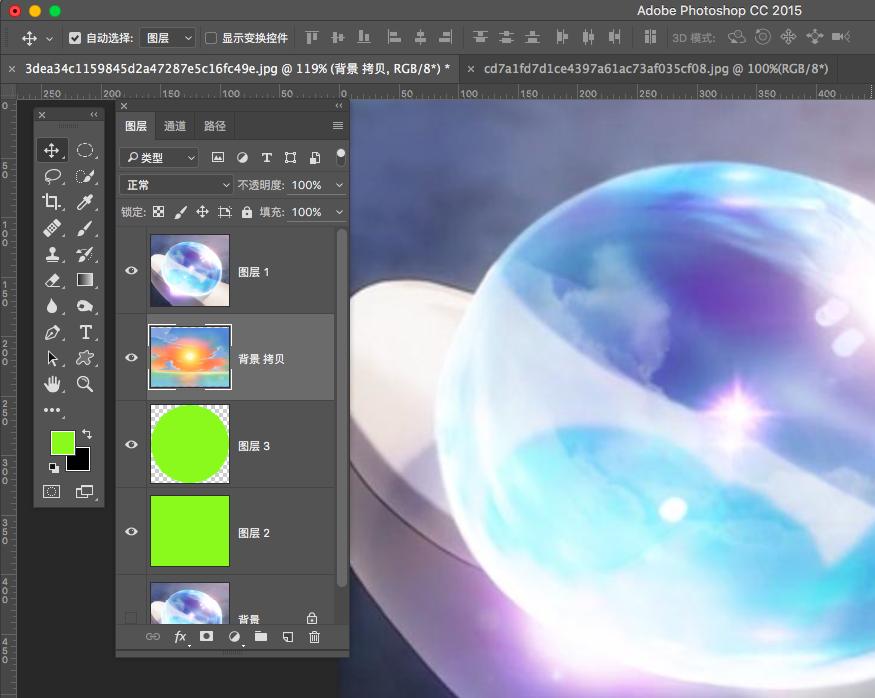Click the green foreground color swatch
875x698 pixels.
coord(63,442)
